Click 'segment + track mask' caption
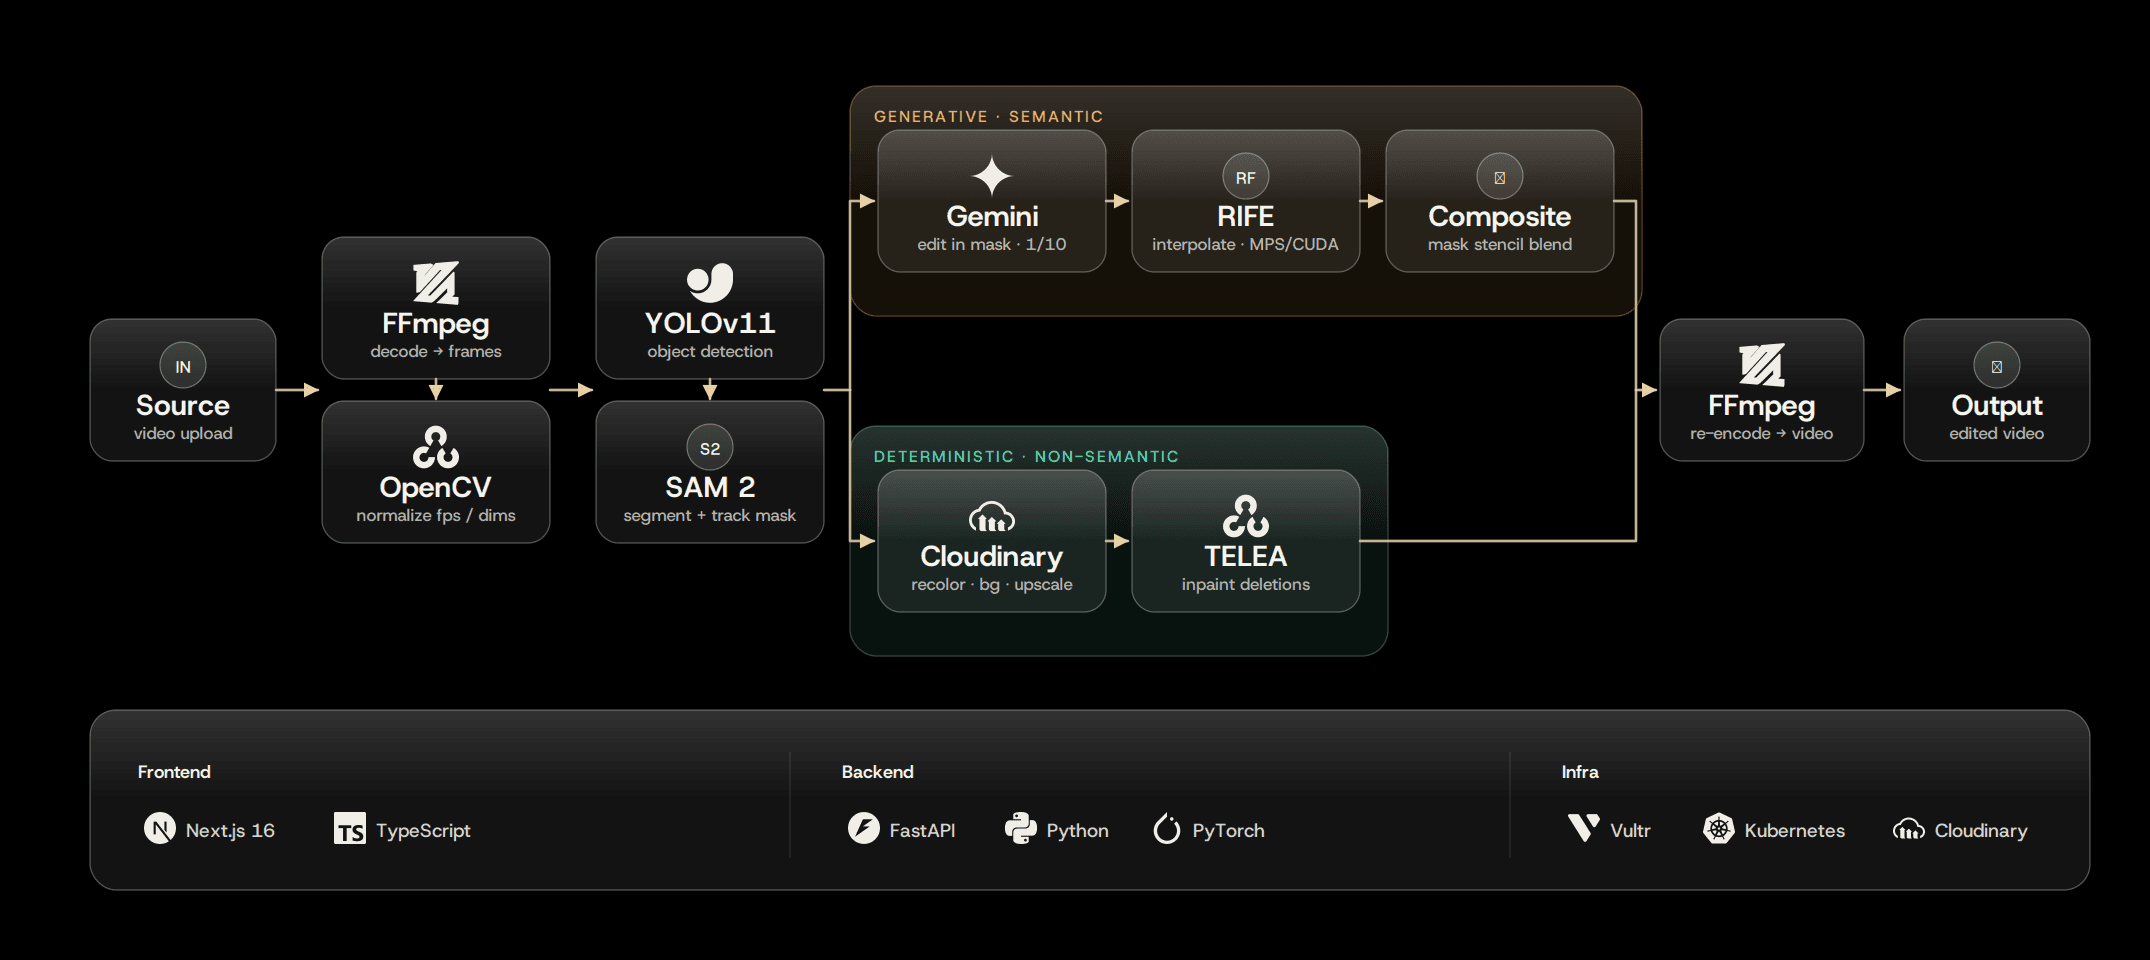 coord(710,515)
